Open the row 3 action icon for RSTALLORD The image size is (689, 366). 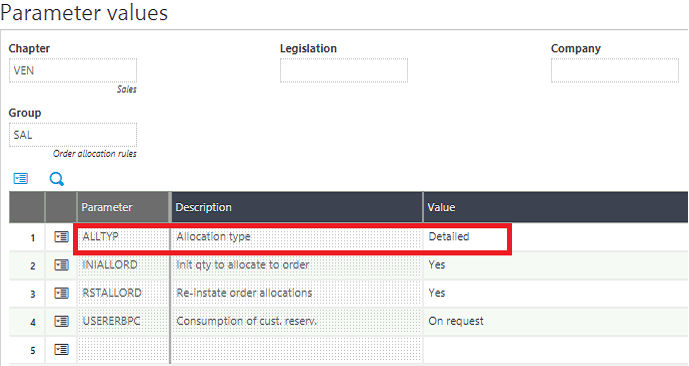point(61,293)
